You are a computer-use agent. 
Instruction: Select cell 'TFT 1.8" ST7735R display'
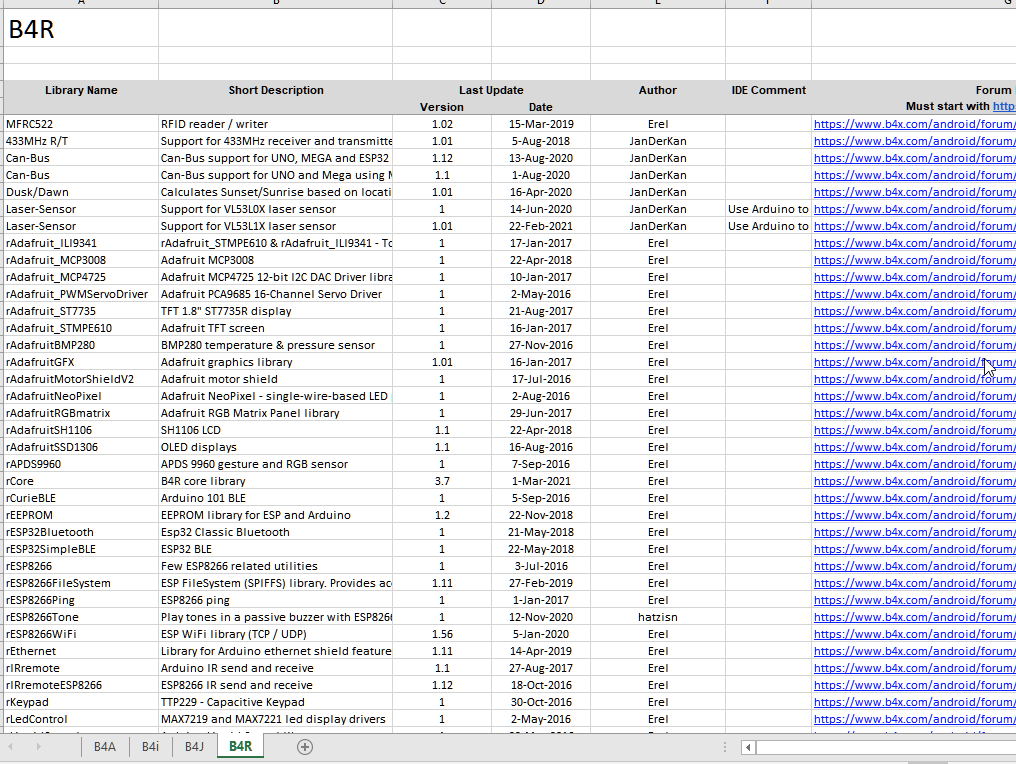275,311
